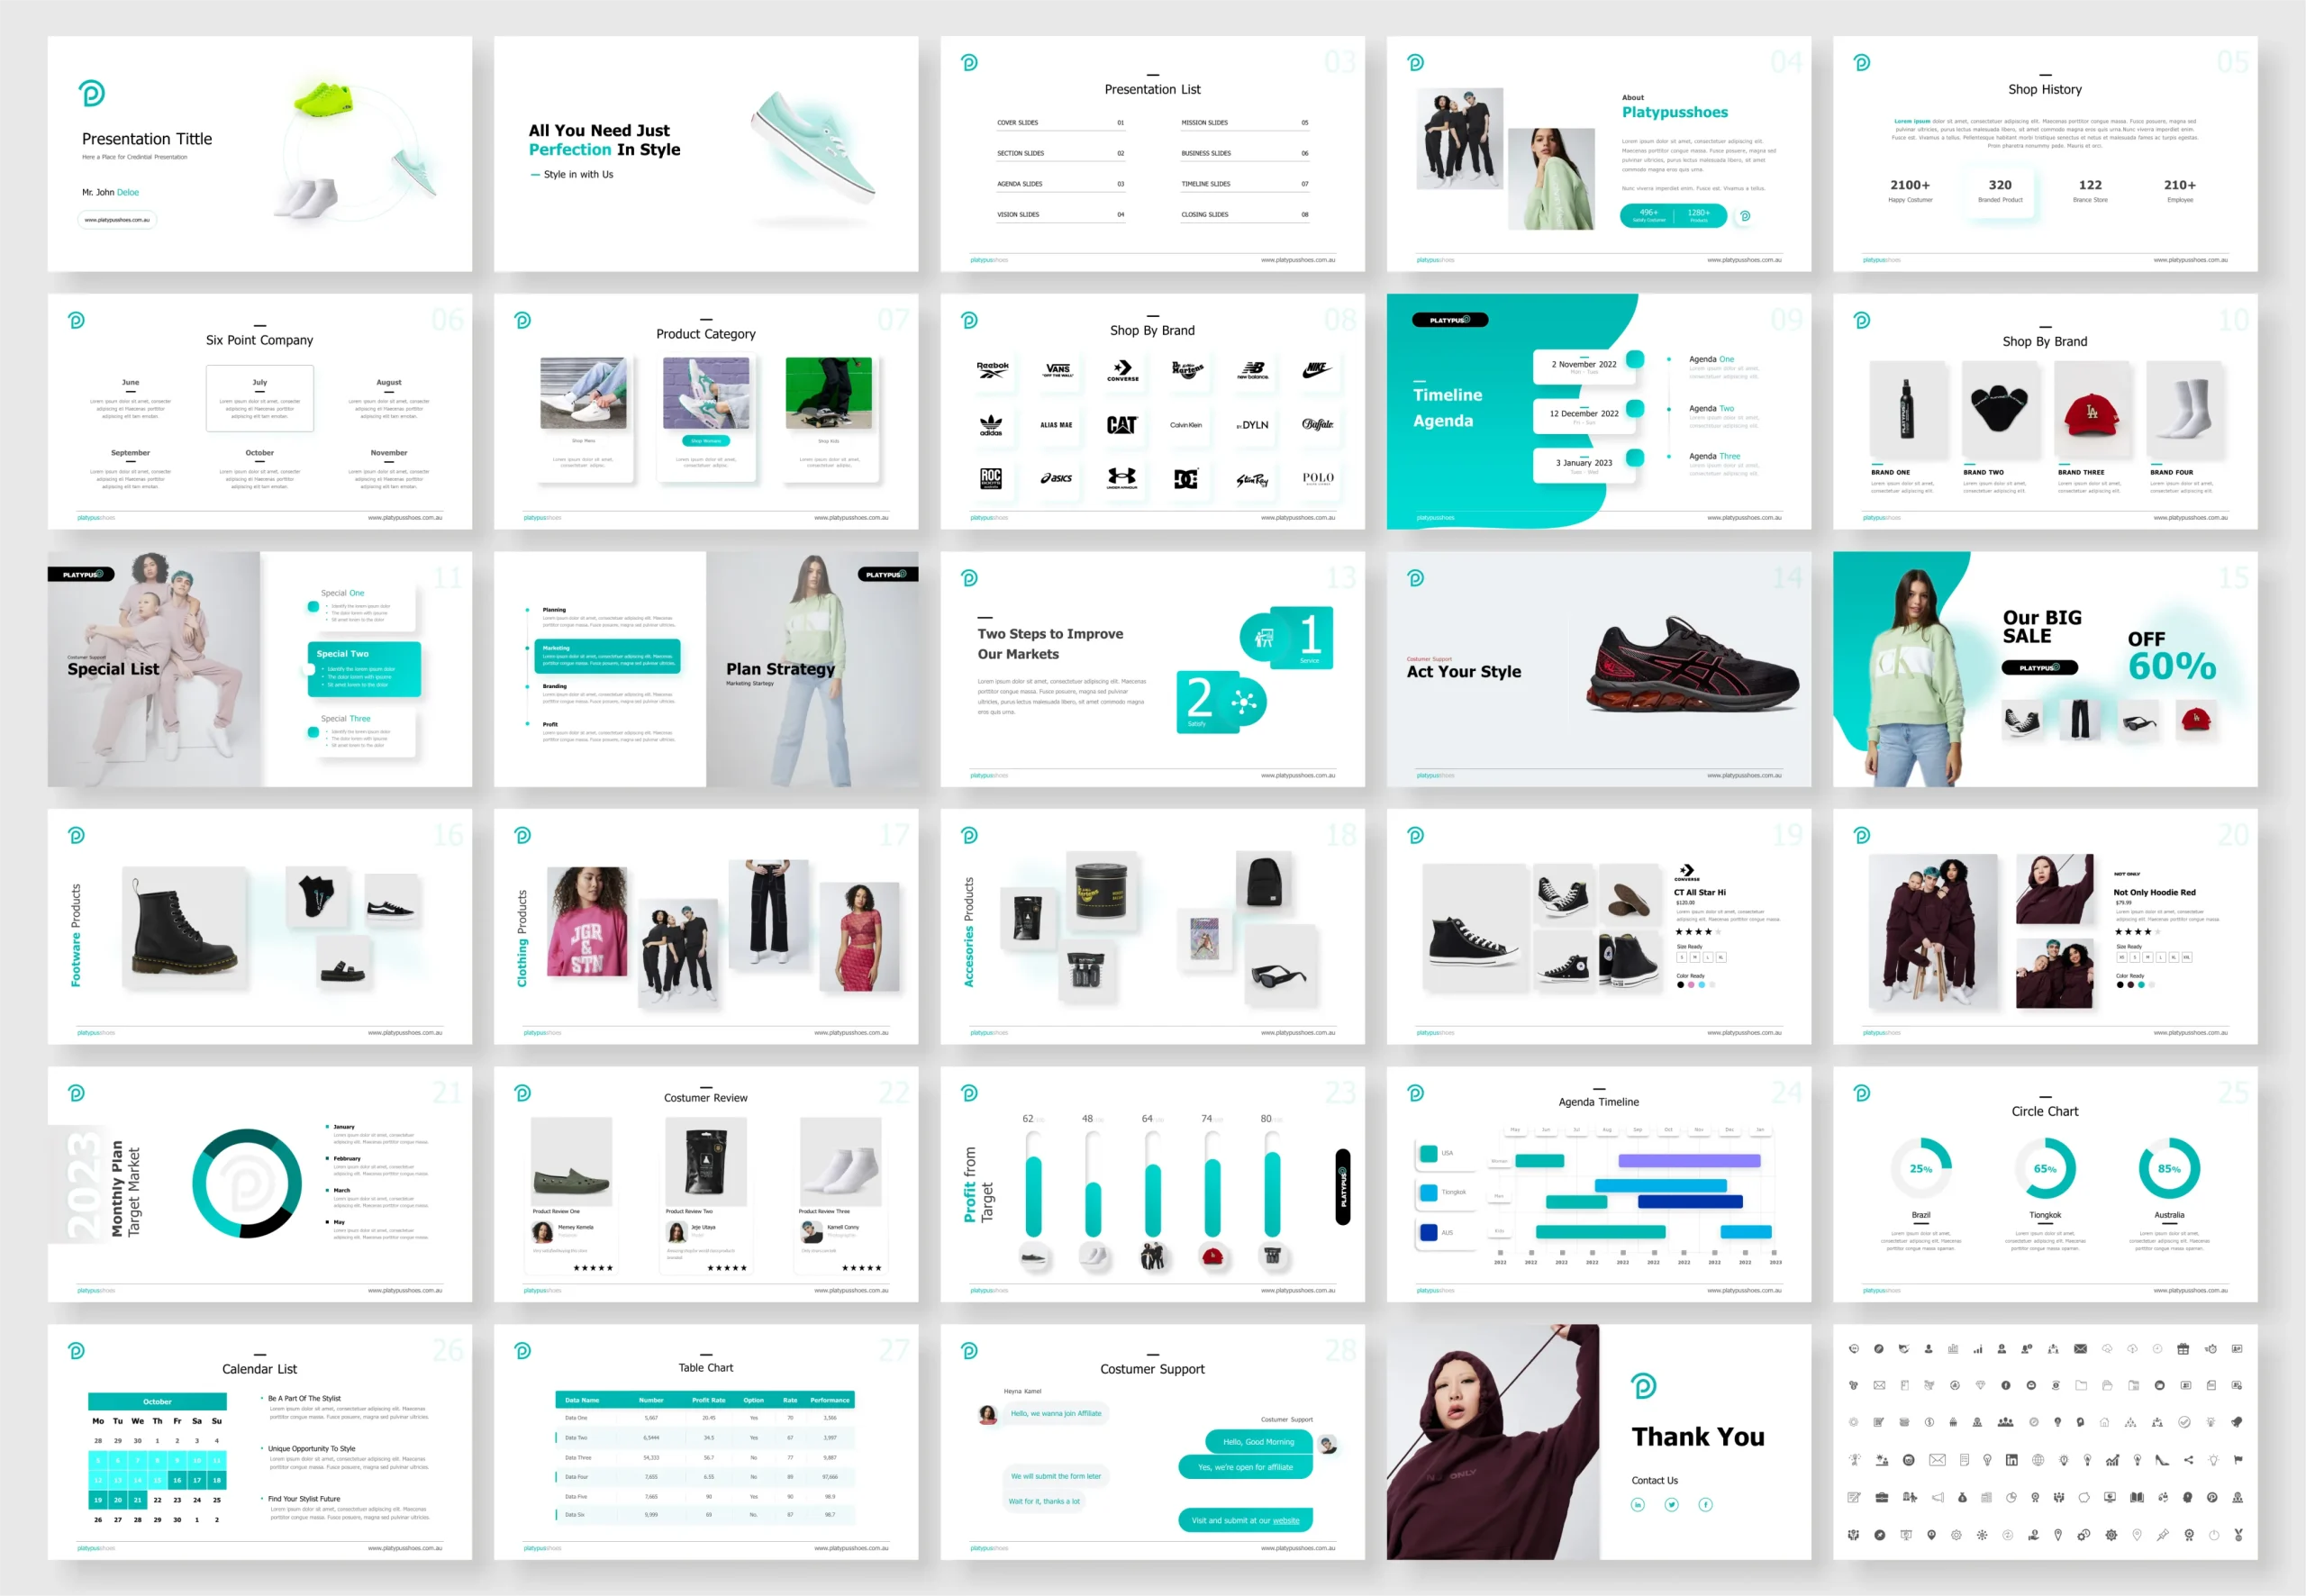Select the Converse brand logo
Screen dimensions: 2306x1596
tap(1122, 370)
